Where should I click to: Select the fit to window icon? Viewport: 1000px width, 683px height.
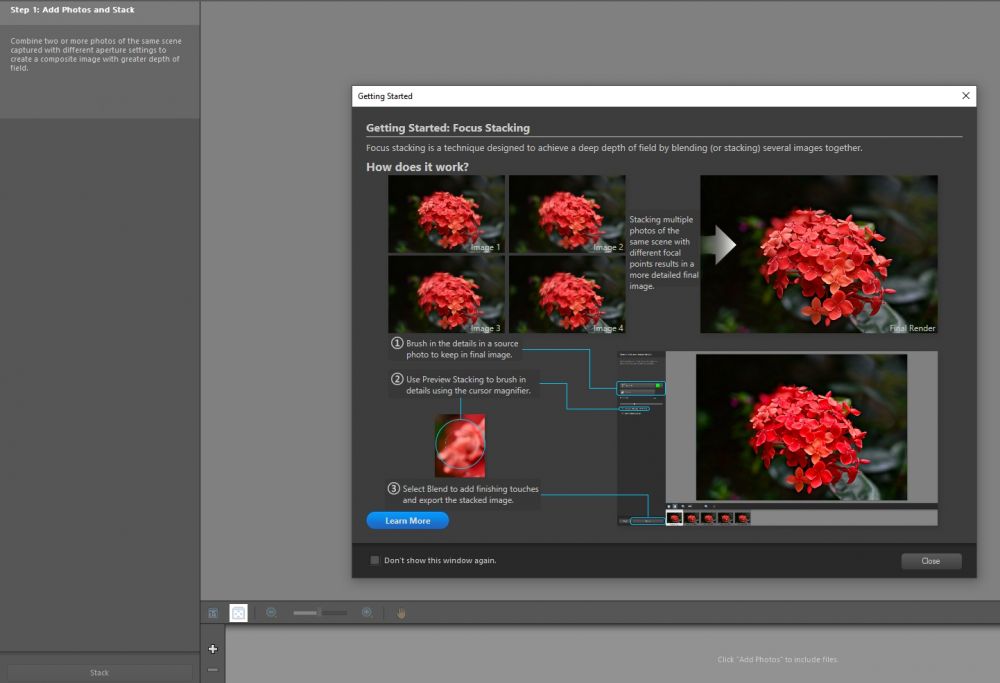pos(238,613)
